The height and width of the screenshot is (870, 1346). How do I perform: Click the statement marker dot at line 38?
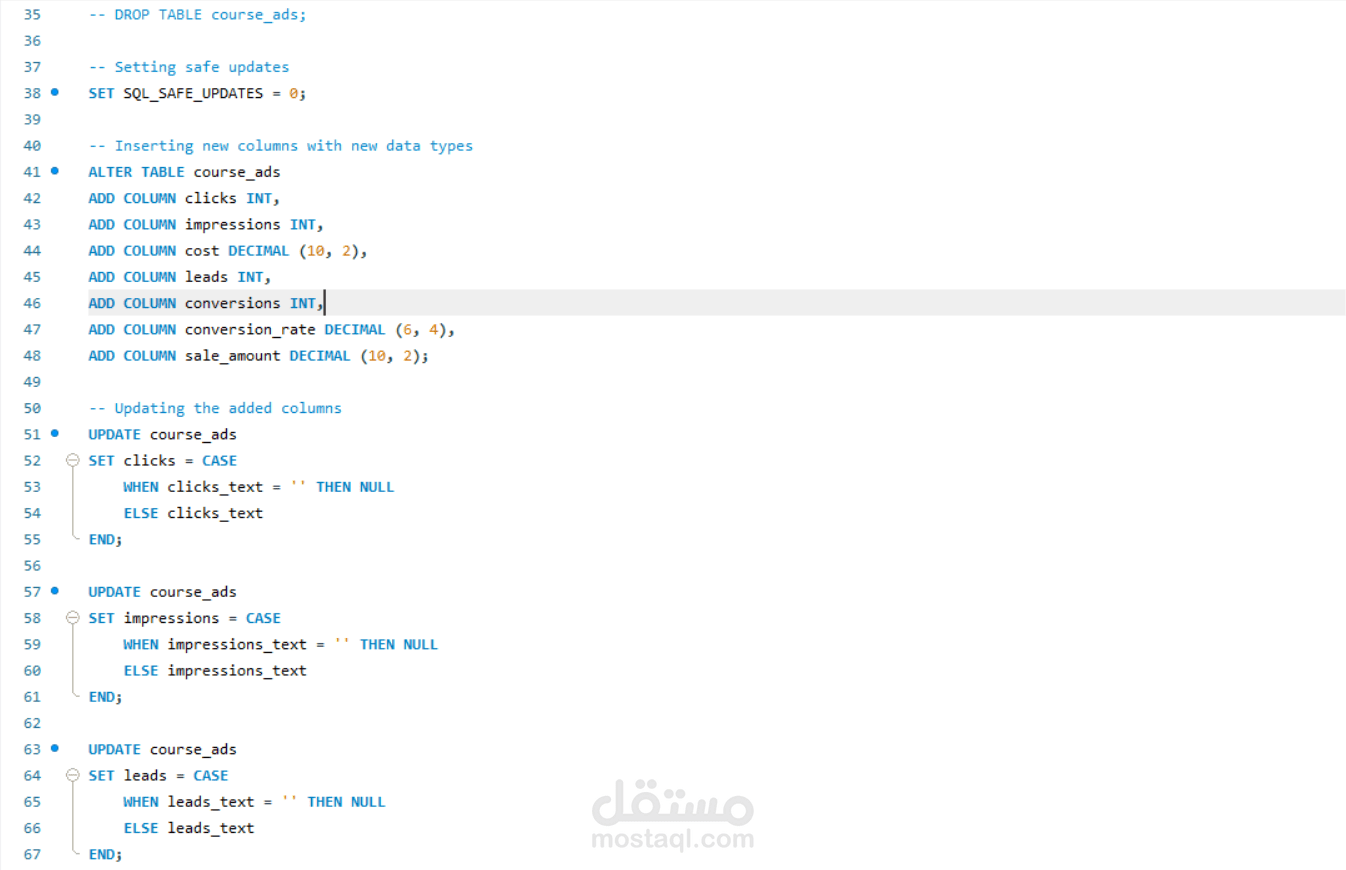click(55, 92)
